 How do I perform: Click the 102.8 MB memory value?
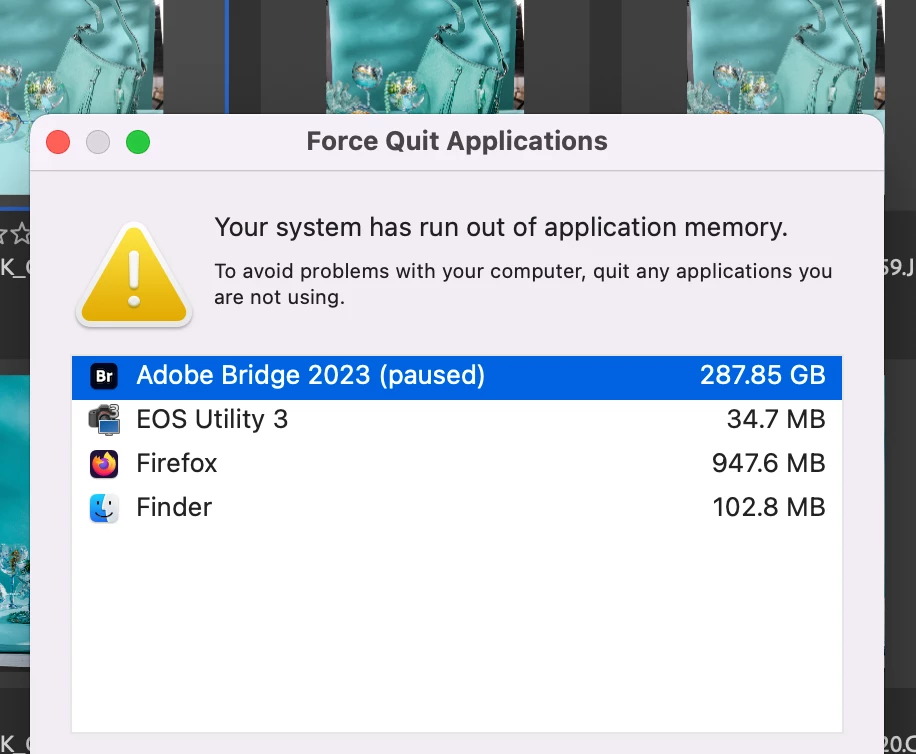pyautogui.click(x=769, y=508)
